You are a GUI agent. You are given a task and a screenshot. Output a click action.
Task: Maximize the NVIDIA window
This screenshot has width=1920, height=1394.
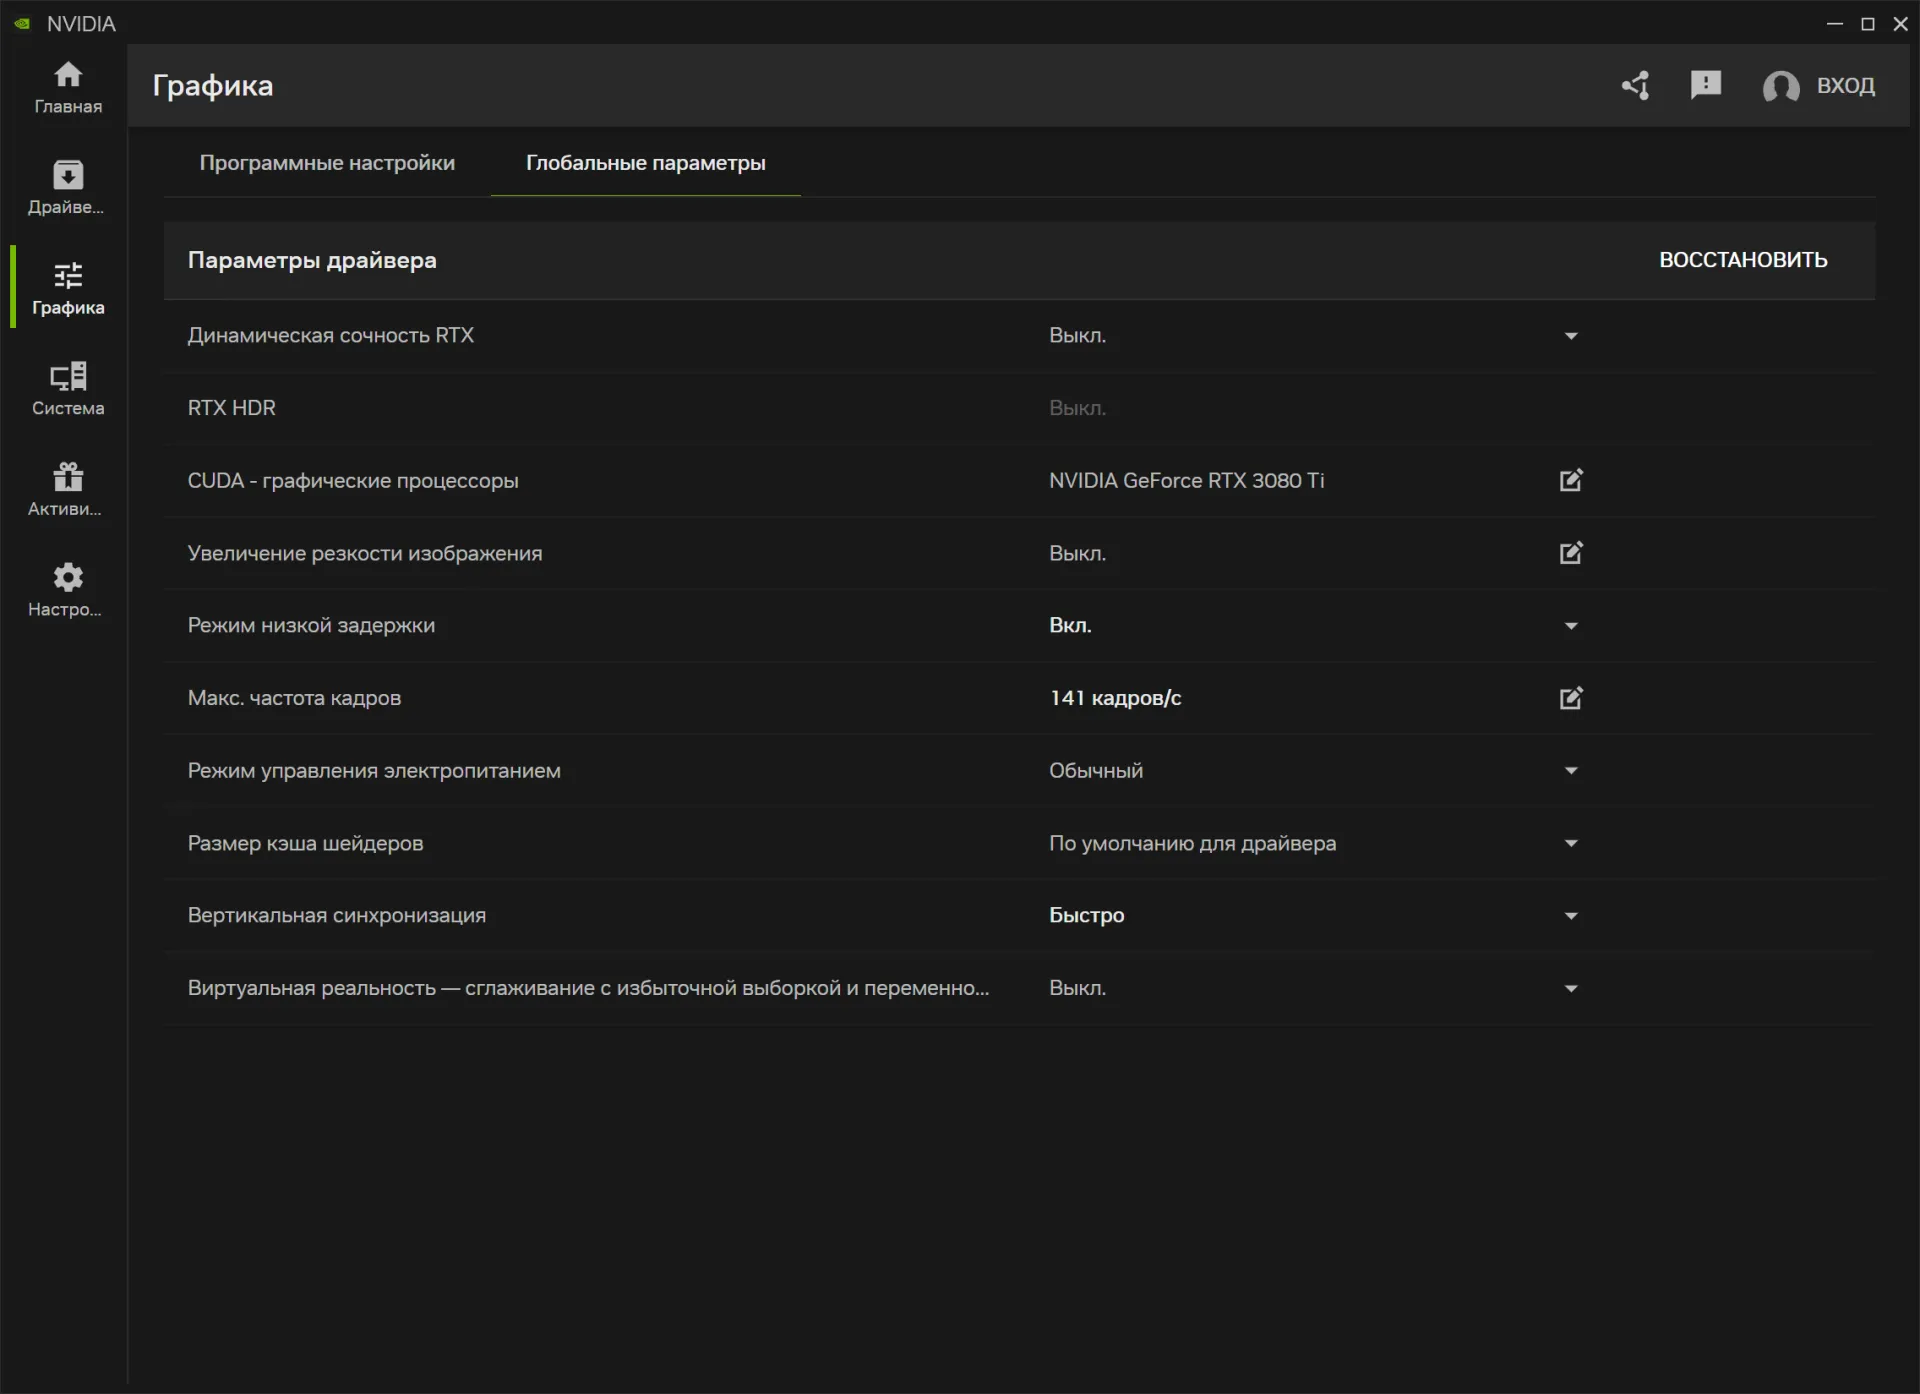coord(1867,23)
